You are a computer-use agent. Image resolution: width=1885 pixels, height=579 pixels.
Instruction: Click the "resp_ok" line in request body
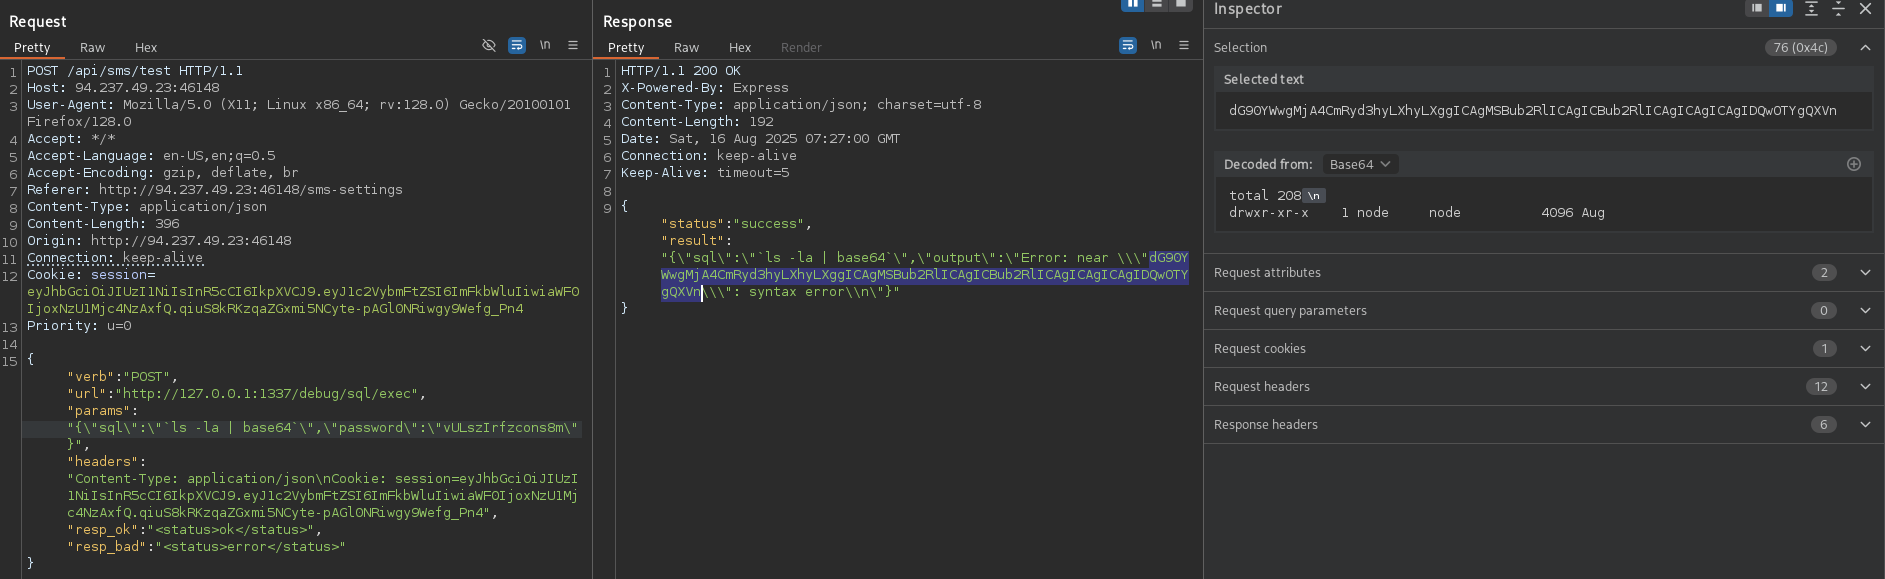tap(195, 530)
